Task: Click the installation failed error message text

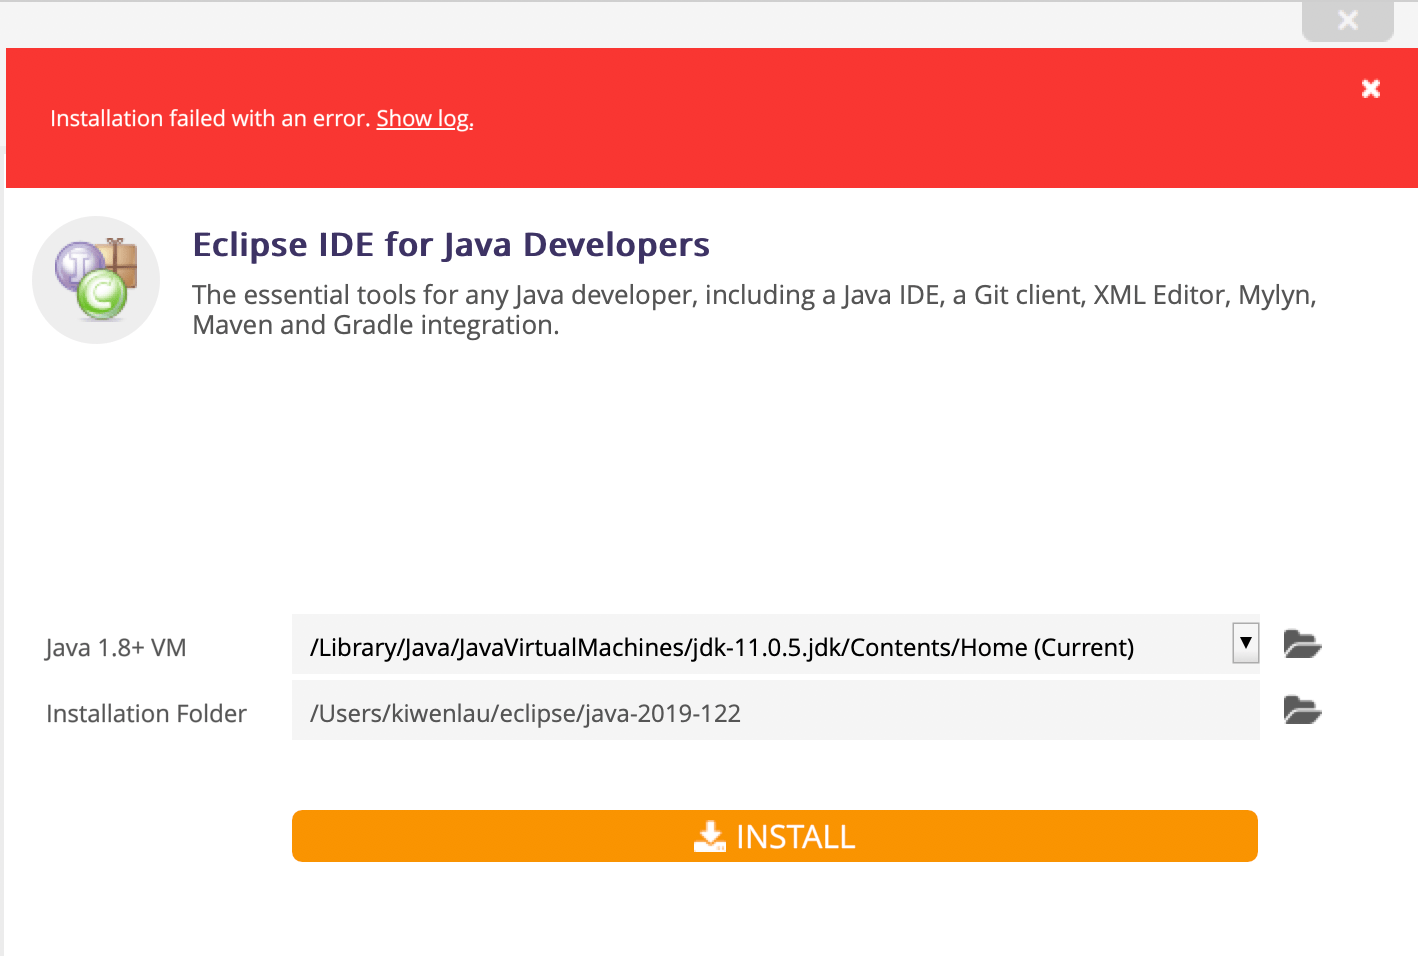Action: [x=210, y=118]
